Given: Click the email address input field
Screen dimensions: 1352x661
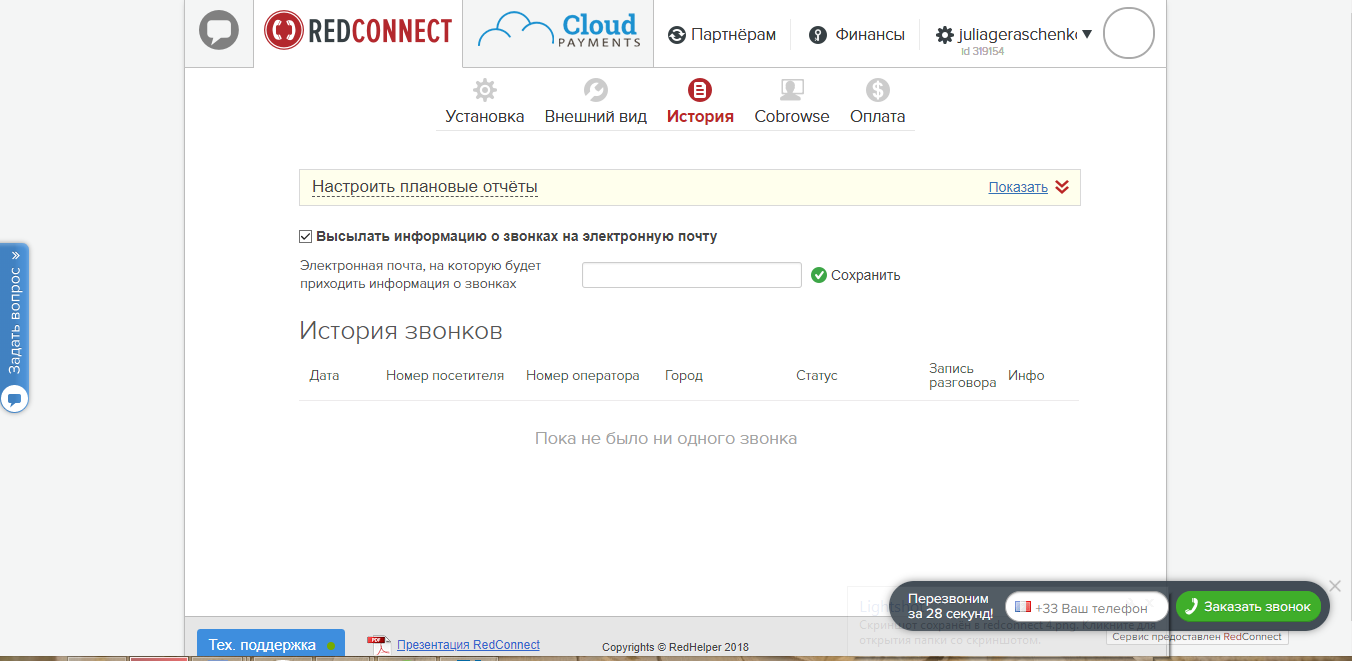Looking at the screenshot, I should (x=691, y=274).
